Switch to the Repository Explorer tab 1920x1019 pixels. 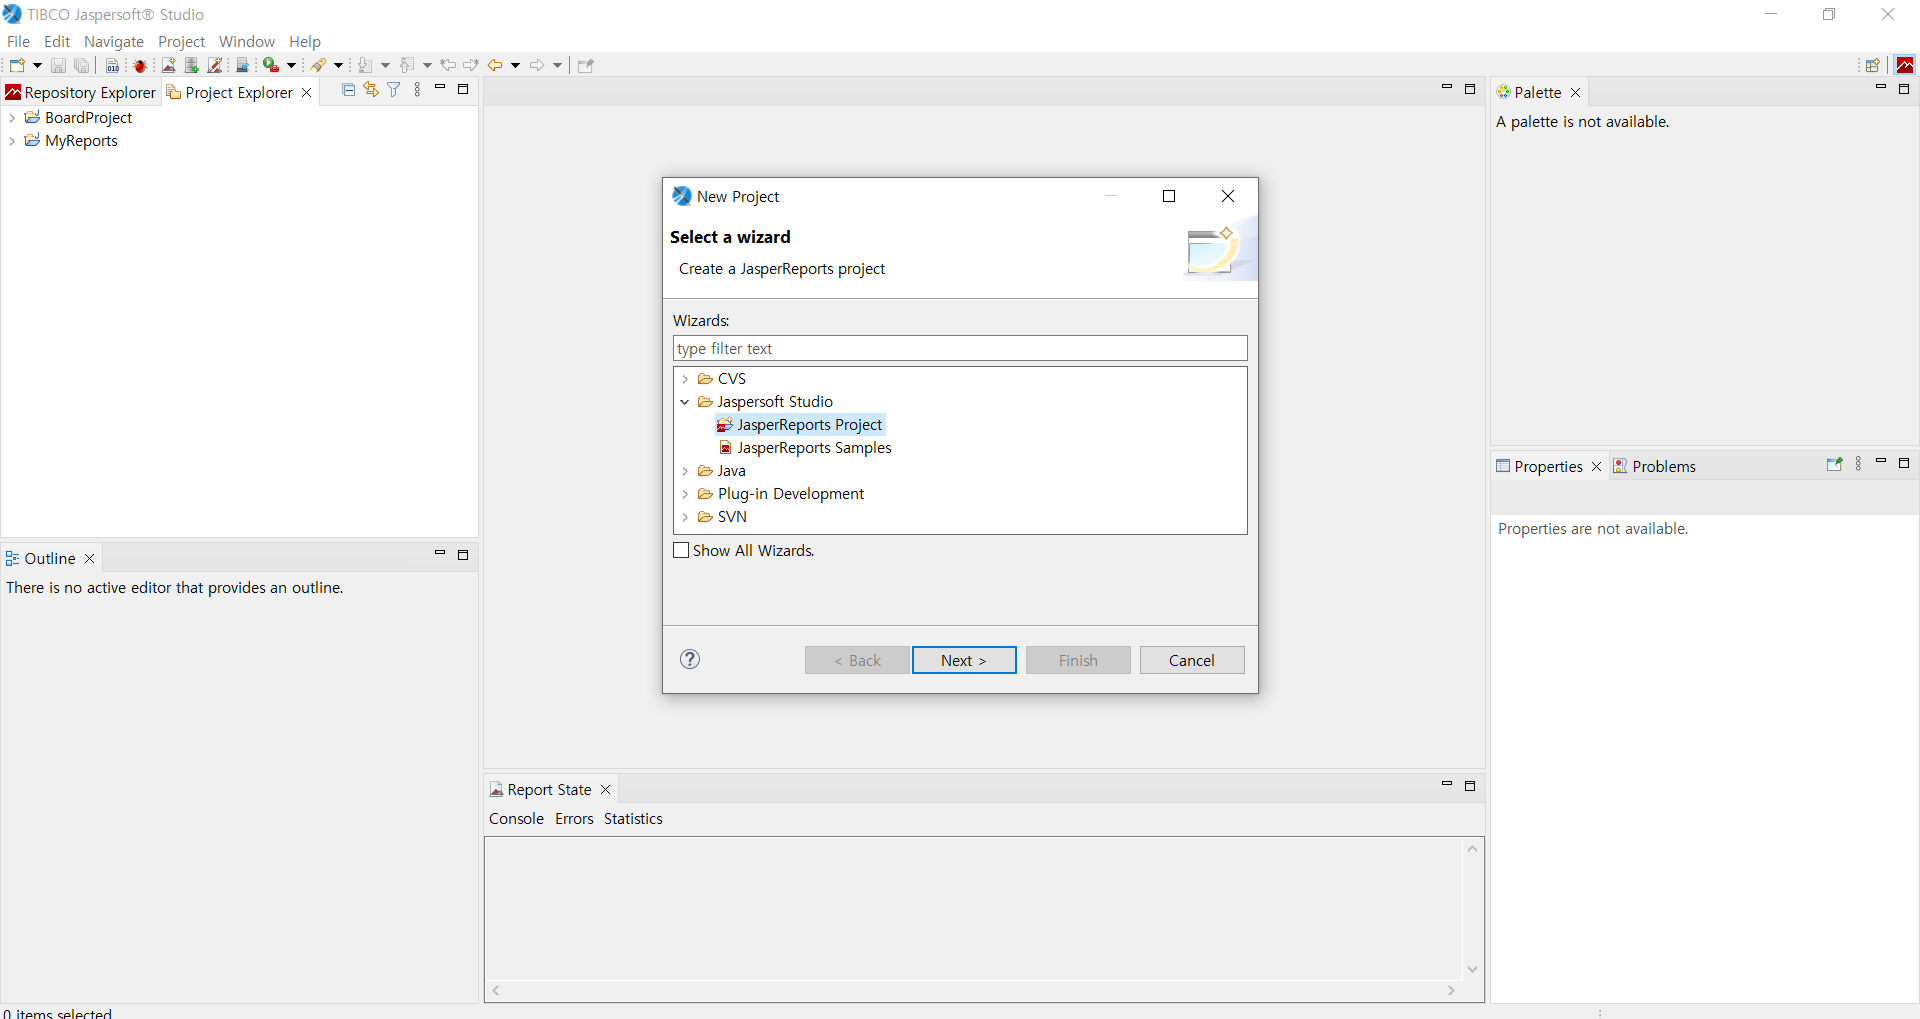pyautogui.click(x=81, y=92)
